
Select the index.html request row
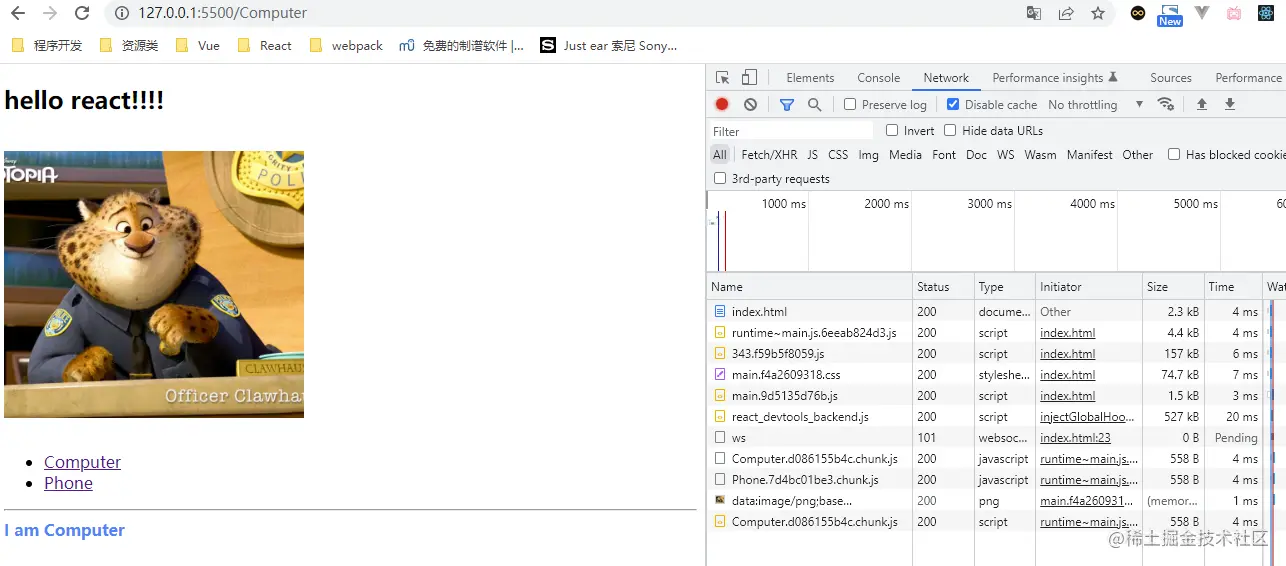[x=996, y=312]
